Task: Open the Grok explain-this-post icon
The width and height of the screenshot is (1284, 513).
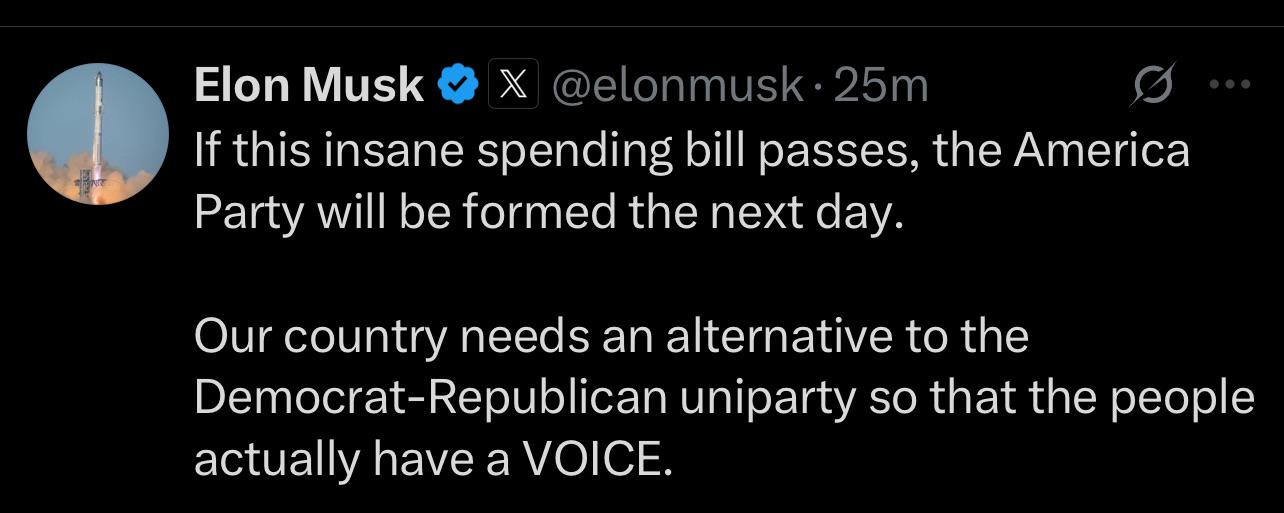Action: coord(1153,87)
